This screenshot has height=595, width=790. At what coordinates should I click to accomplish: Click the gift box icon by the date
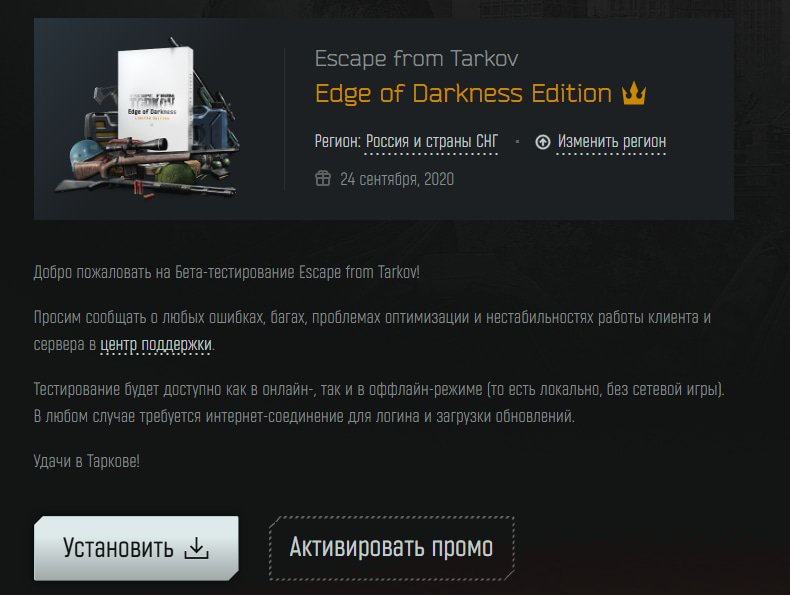323,178
